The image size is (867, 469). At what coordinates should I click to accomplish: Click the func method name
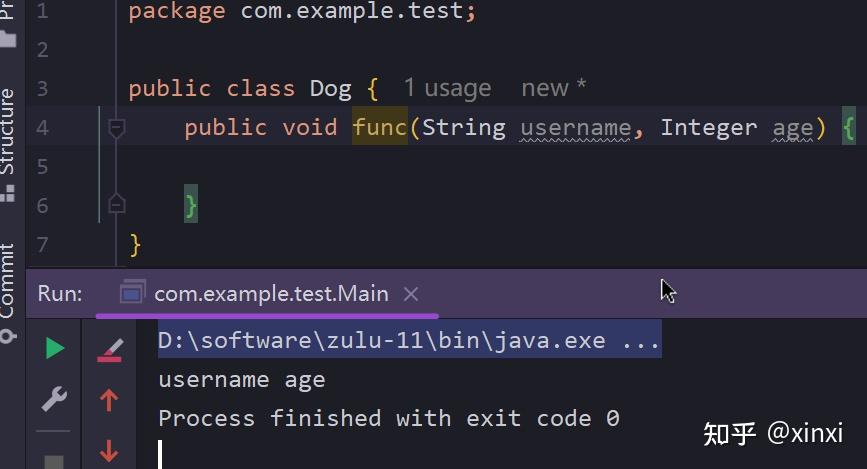(x=379, y=127)
